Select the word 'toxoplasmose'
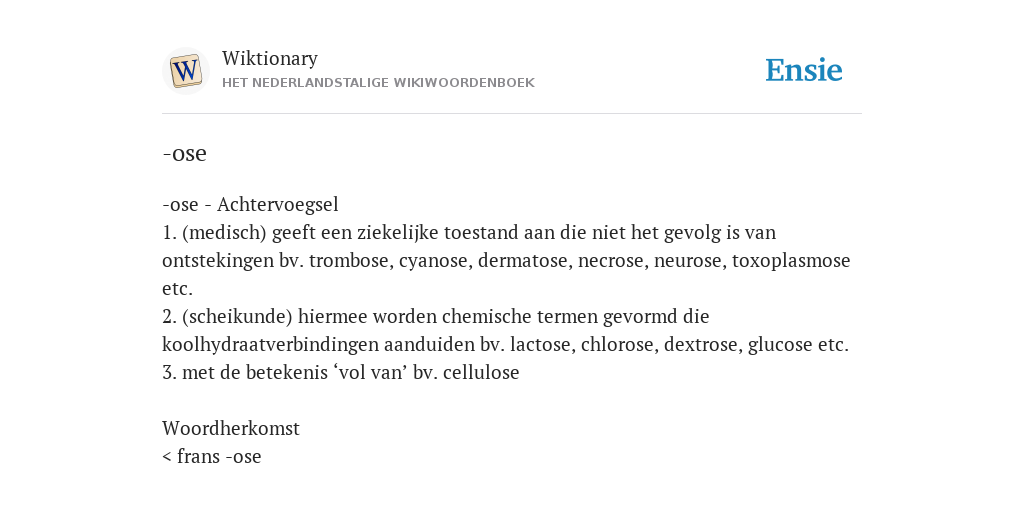 pyautogui.click(x=791, y=261)
